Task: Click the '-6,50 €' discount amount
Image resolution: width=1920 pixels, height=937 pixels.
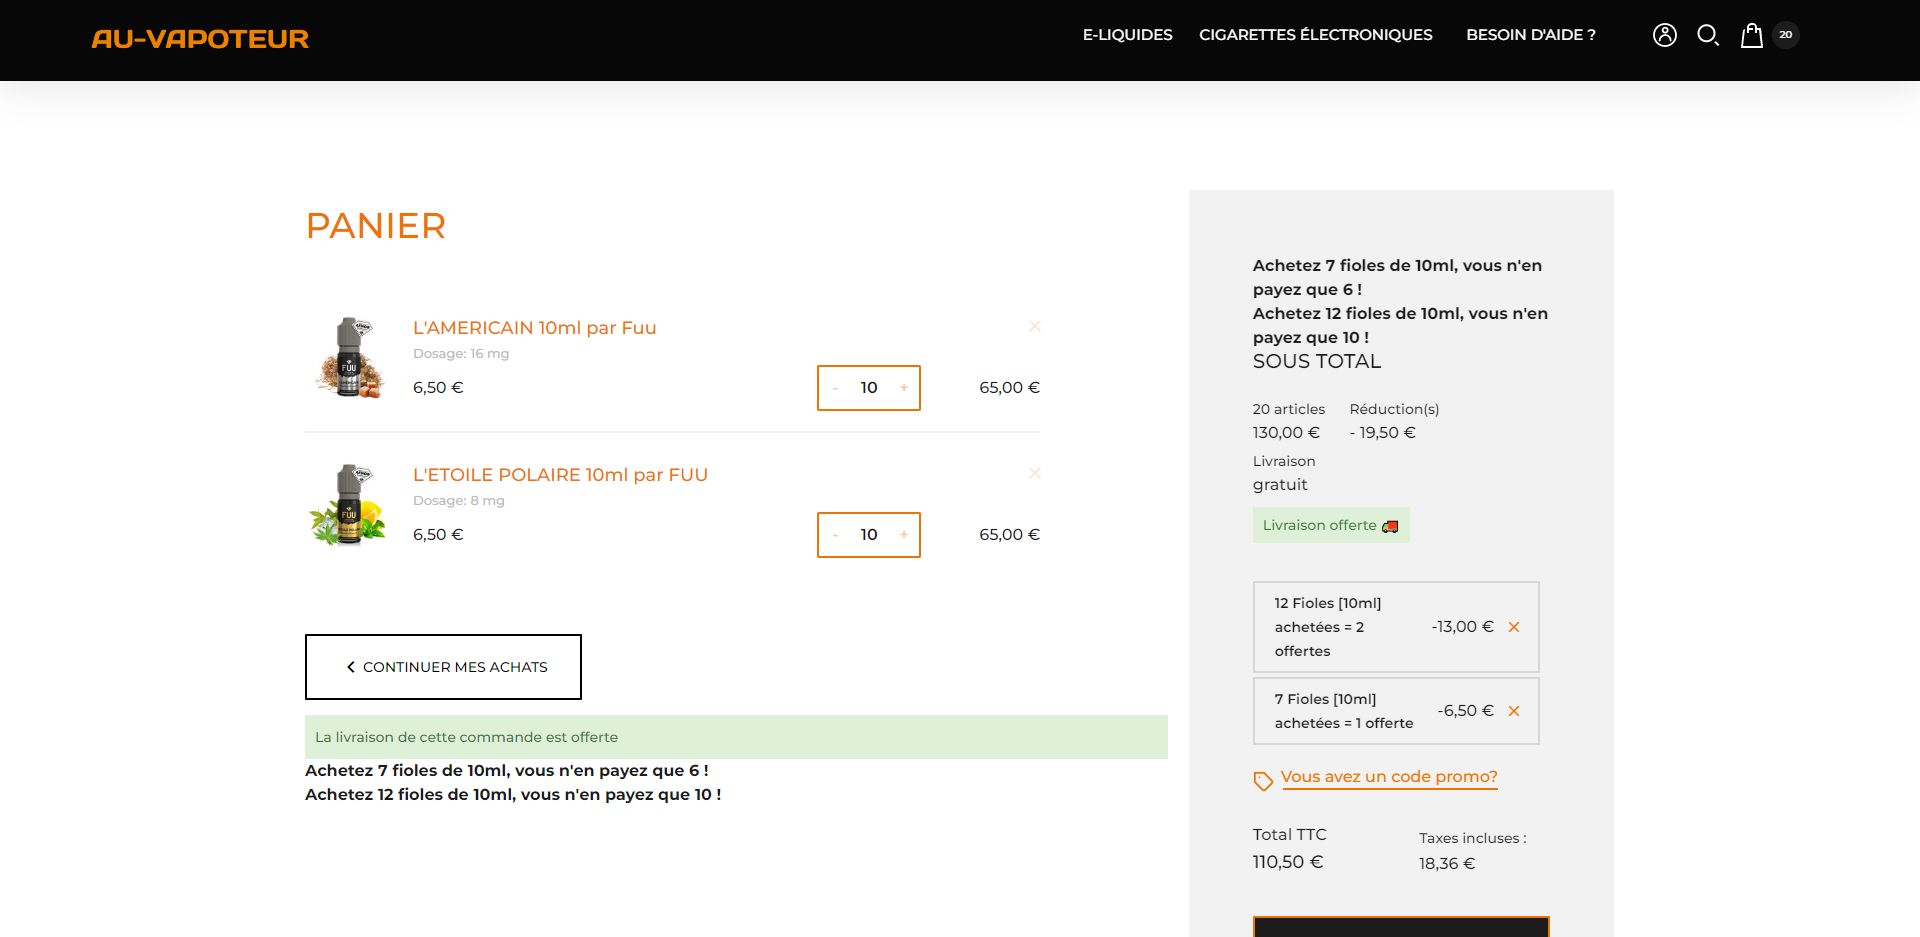Action: click(x=1466, y=711)
